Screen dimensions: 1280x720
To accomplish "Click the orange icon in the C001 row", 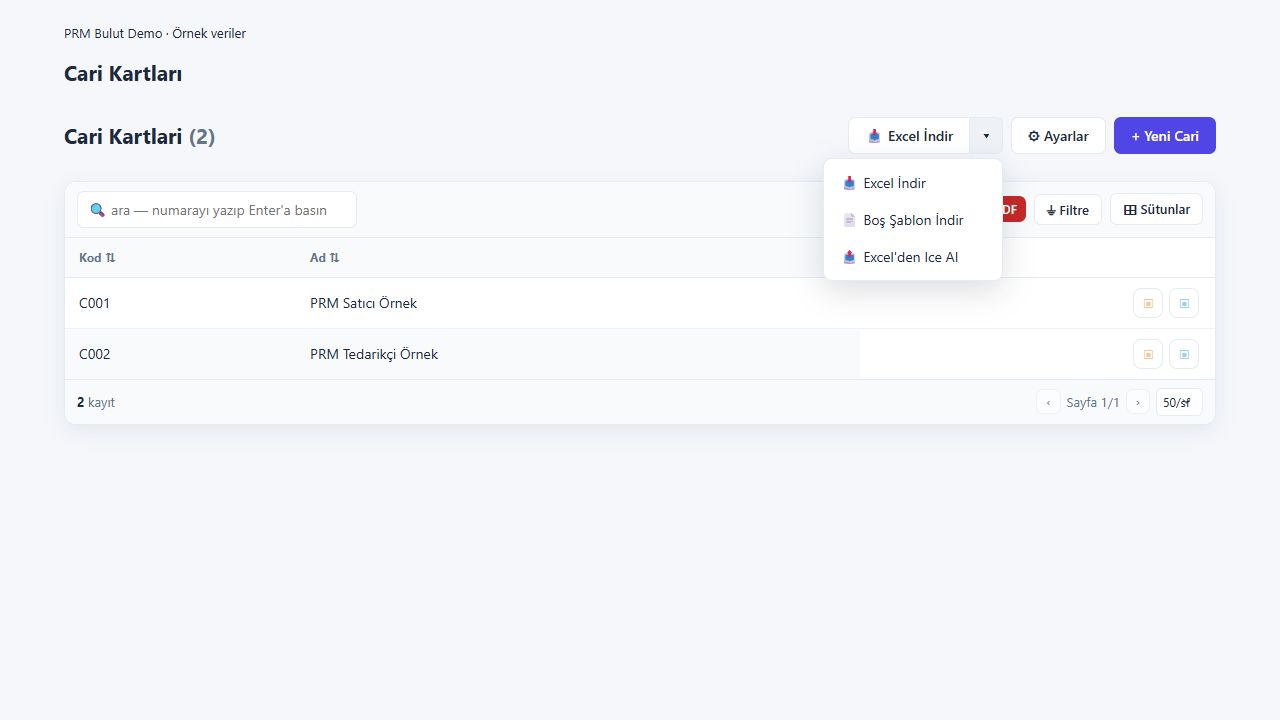I will (x=1148, y=303).
